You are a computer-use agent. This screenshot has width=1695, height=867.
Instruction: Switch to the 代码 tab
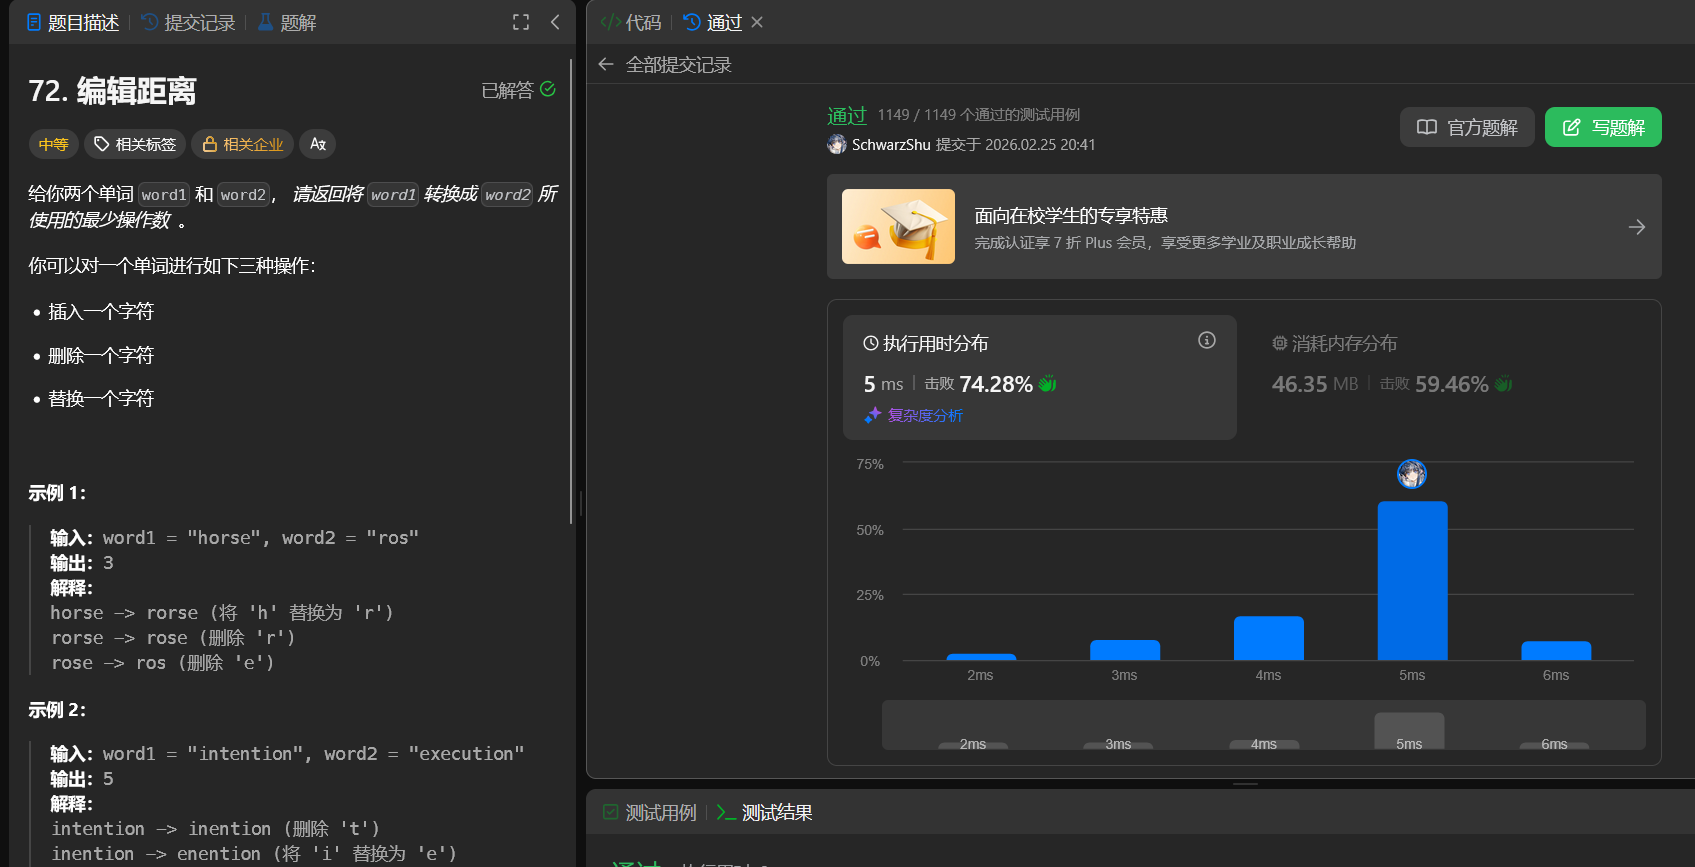click(632, 22)
